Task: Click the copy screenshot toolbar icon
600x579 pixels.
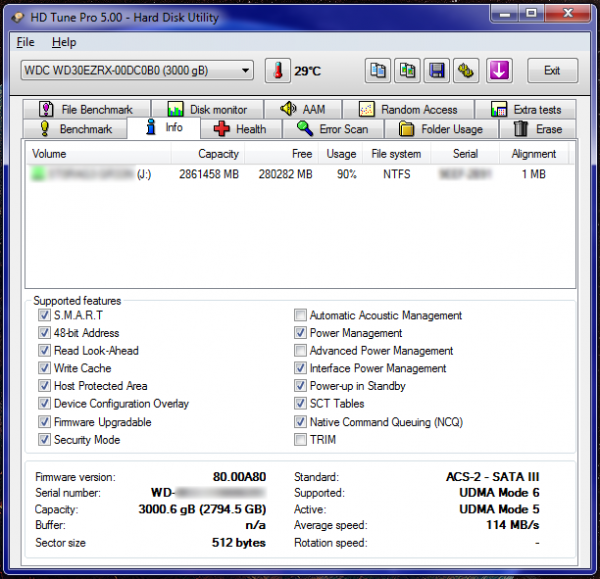Action: [x=407, y=71]
